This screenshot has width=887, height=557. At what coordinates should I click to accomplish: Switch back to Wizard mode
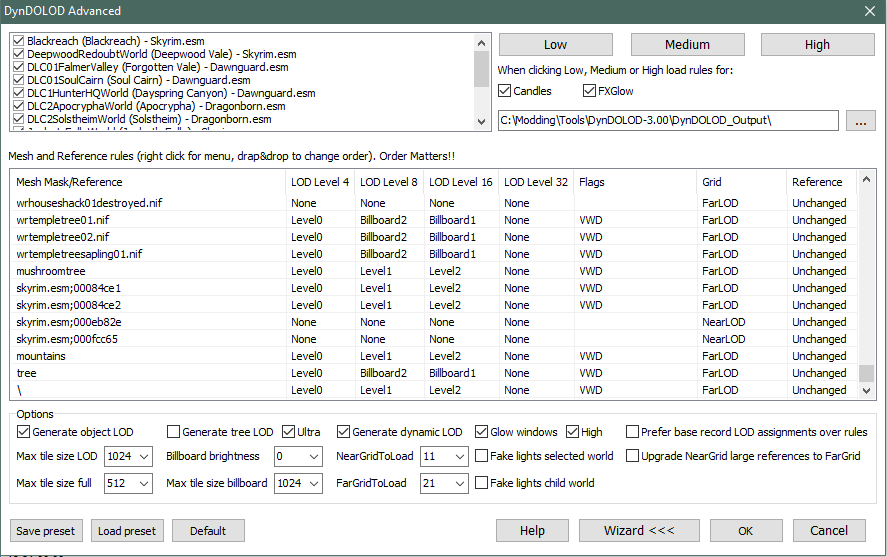tap(639, 531)
